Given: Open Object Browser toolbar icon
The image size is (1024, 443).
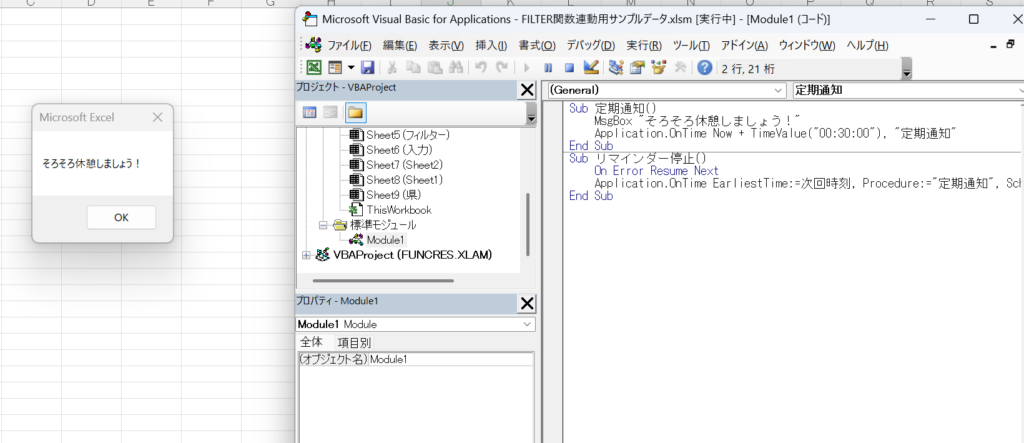Looking at the screenshot, I should [658, 67].
